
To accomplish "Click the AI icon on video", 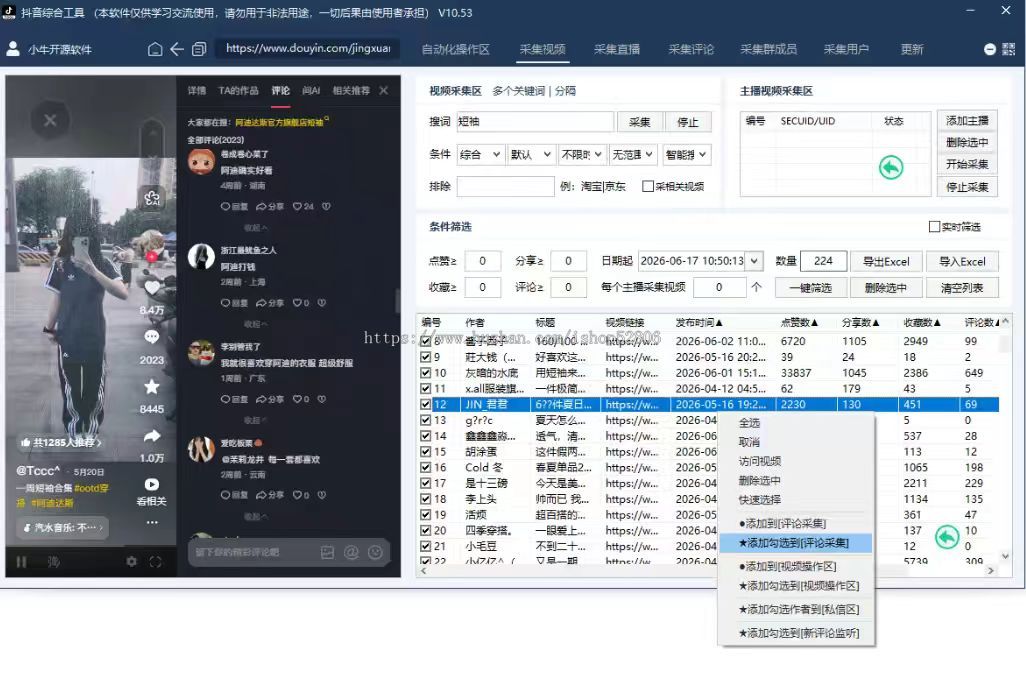I will point(152,198).
